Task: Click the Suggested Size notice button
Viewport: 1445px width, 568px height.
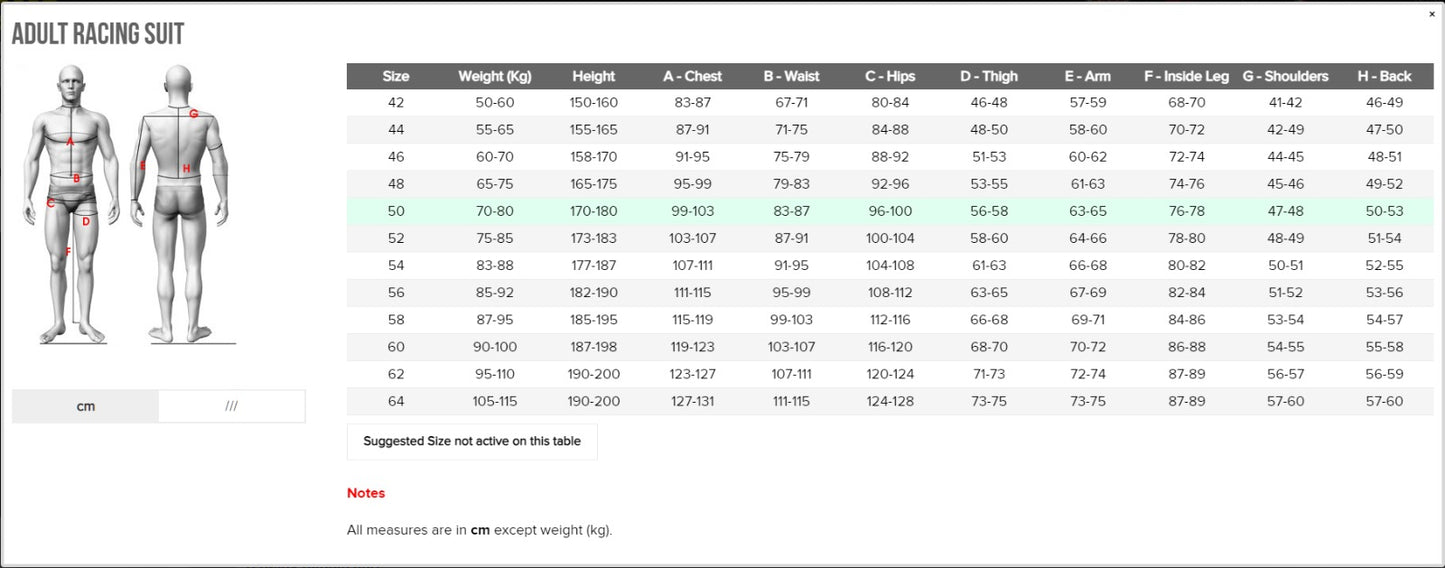Action: 472,441
